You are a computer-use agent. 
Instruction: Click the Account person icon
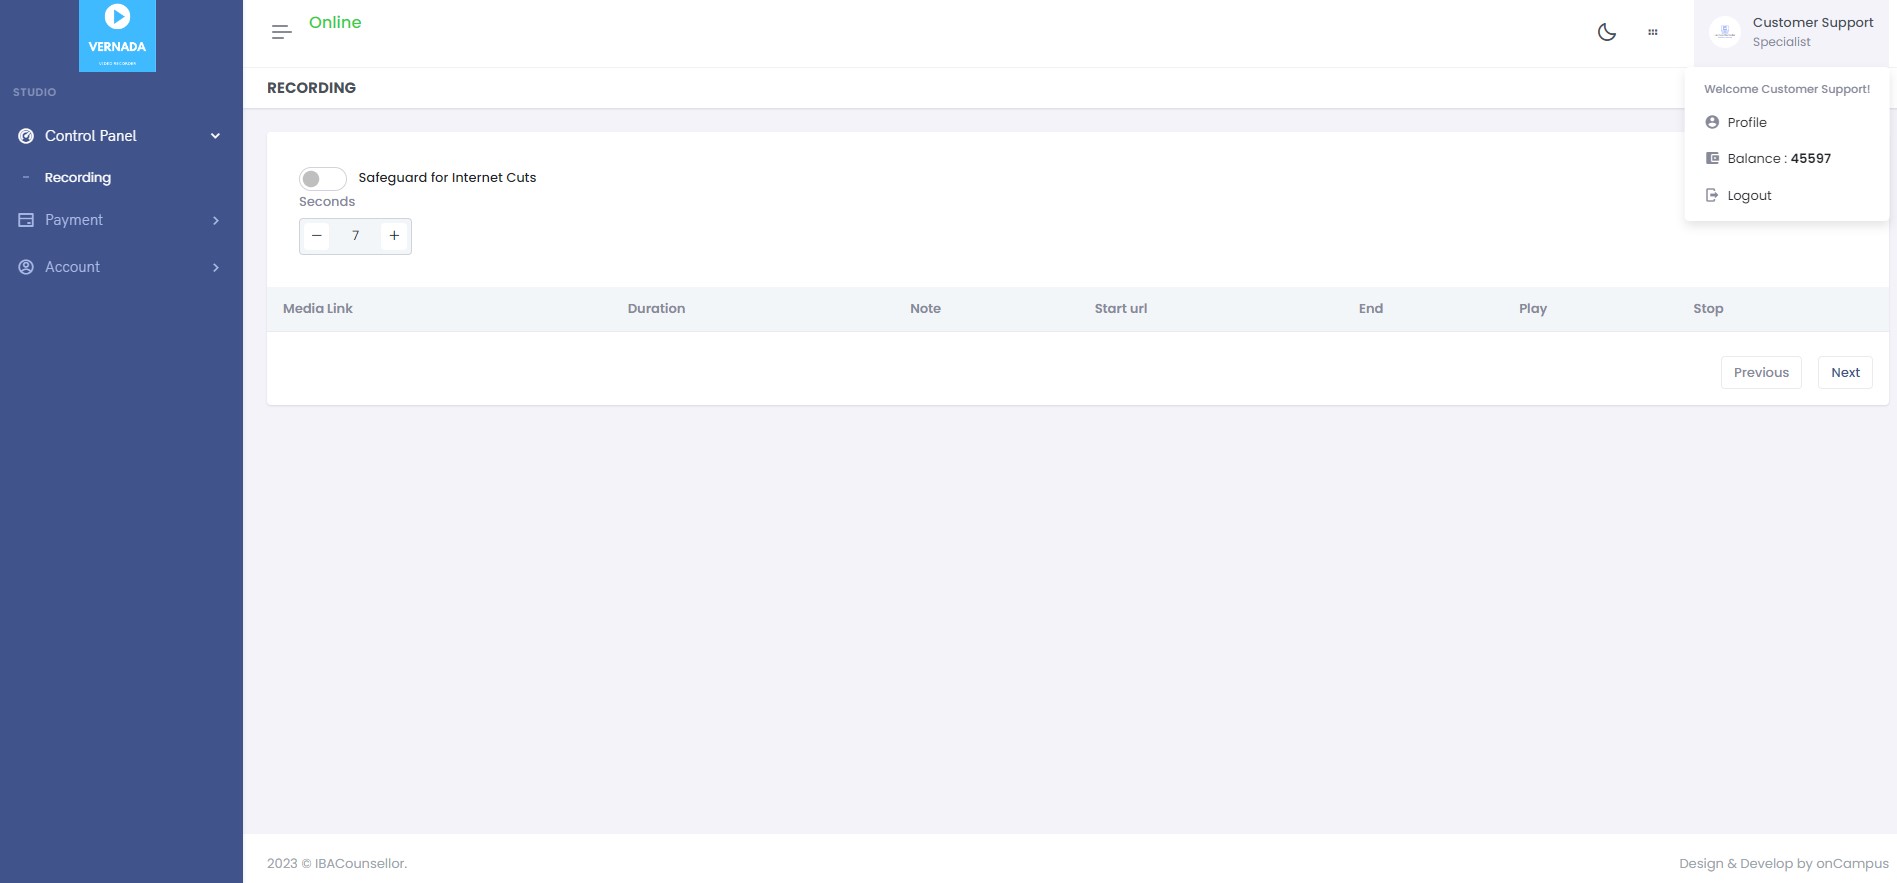(x=26, y=267)
